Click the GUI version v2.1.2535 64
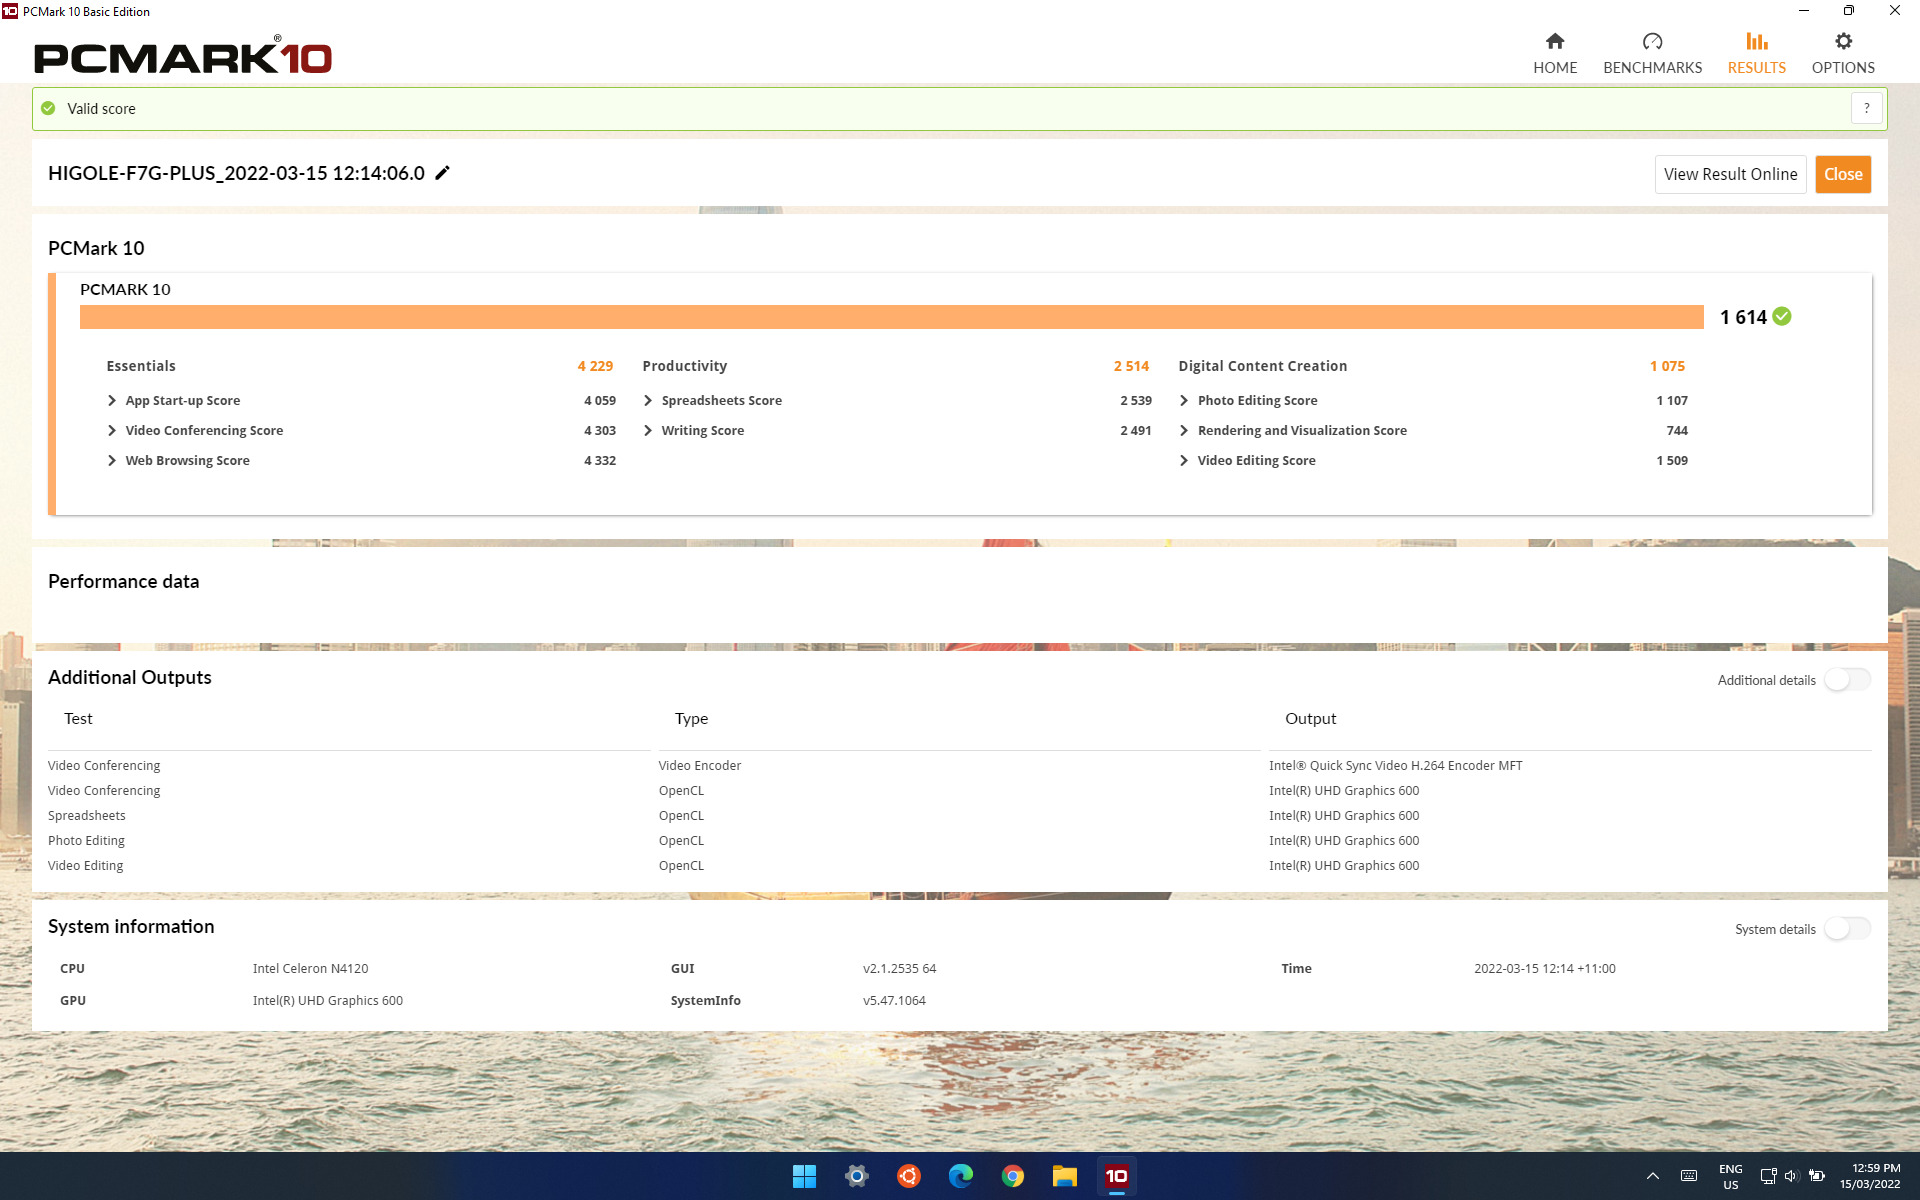Viewport: 1920px width, 1200px height. click(899, 968)
